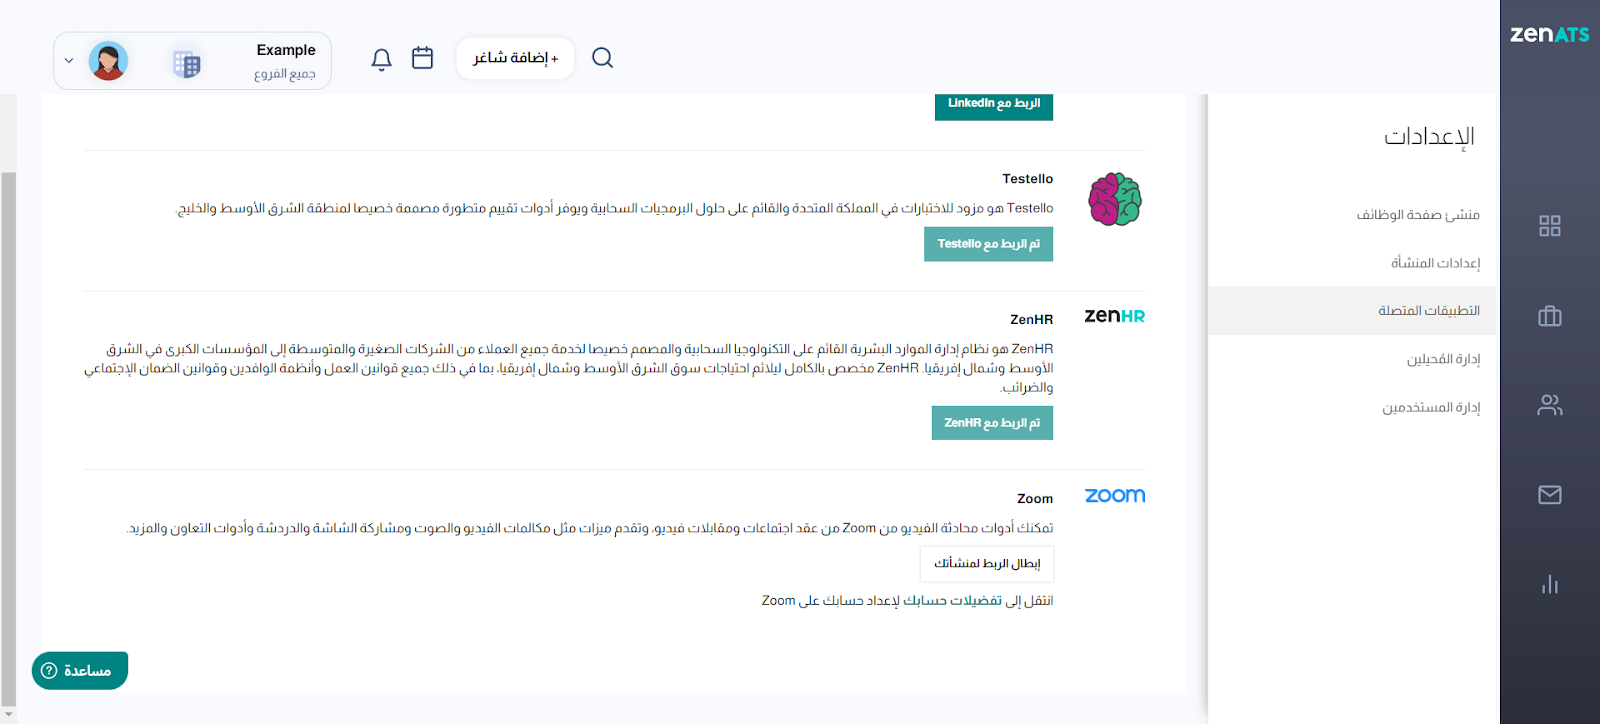Click the الإعدادات settings heading
This screenshot has width=1600, height=724.
click(x=1429, y=137)
